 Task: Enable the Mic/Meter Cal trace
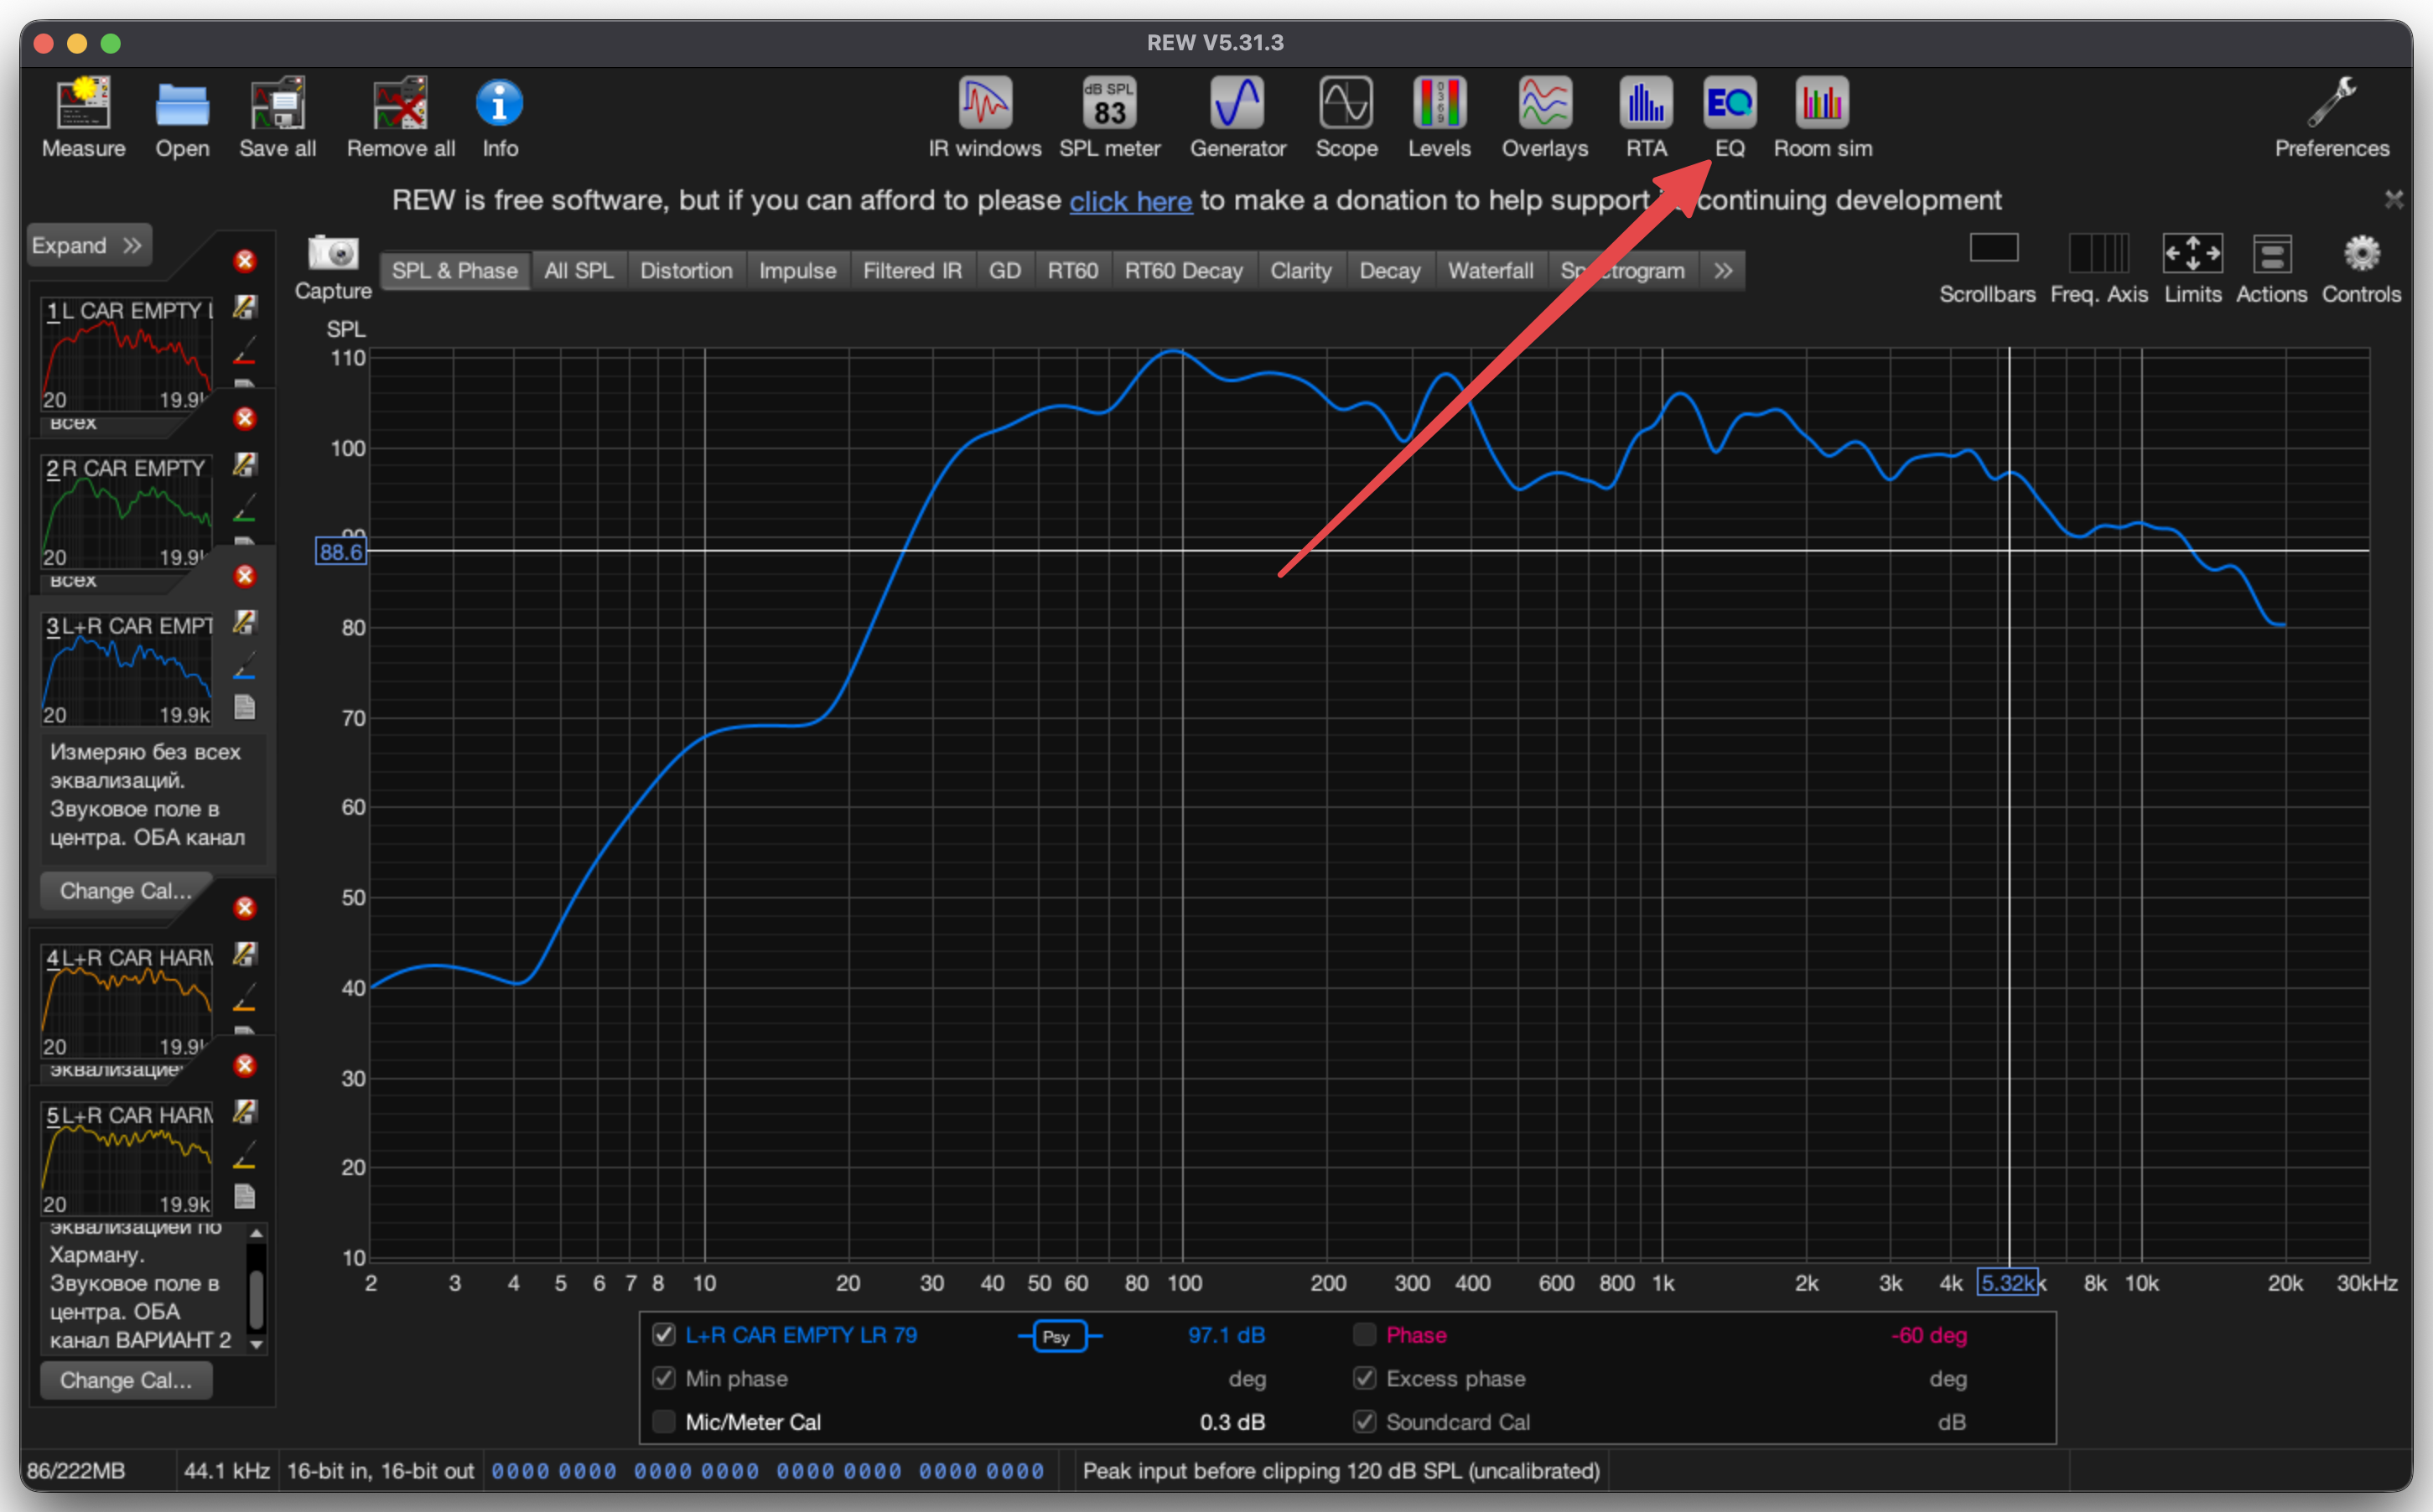[x=663, y=1421]
